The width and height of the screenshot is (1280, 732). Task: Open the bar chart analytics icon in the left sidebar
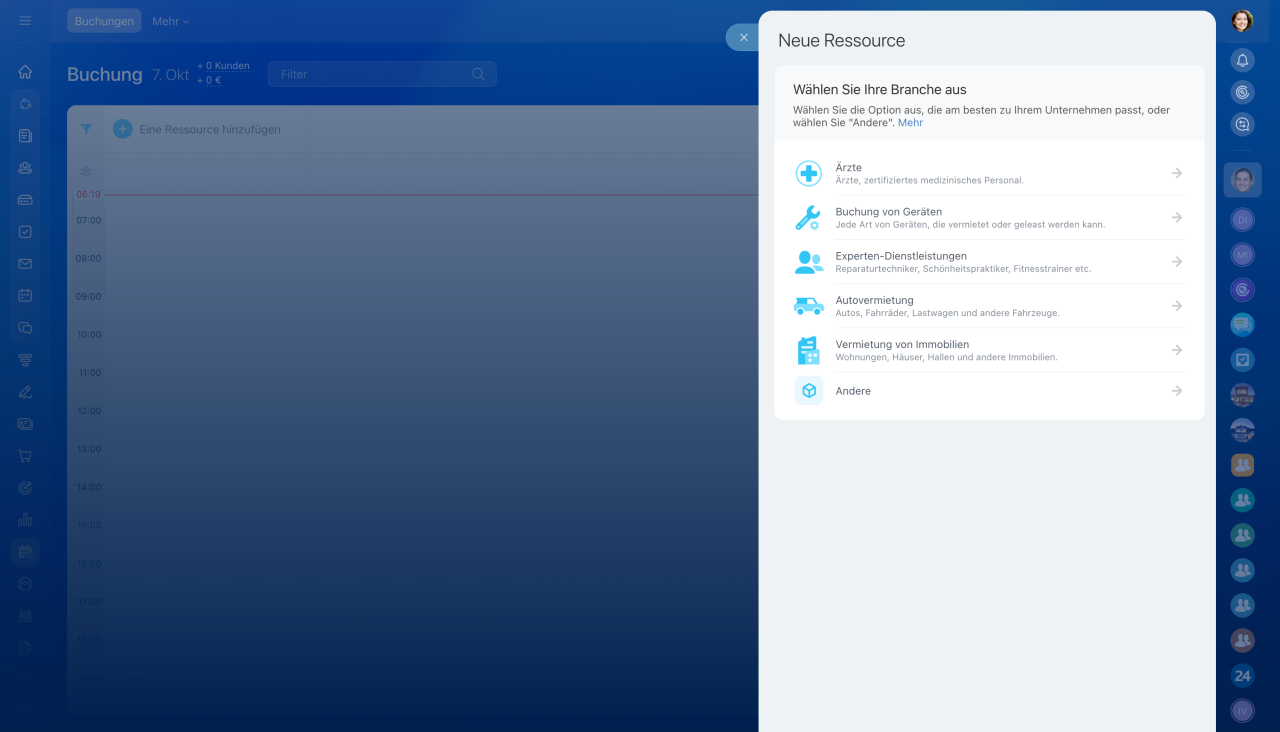pyautogui.click(x=25, y=520)
